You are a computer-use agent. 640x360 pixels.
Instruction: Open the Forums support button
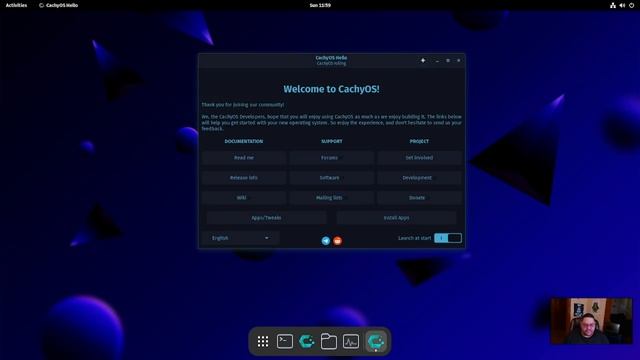tap(331, 158)
